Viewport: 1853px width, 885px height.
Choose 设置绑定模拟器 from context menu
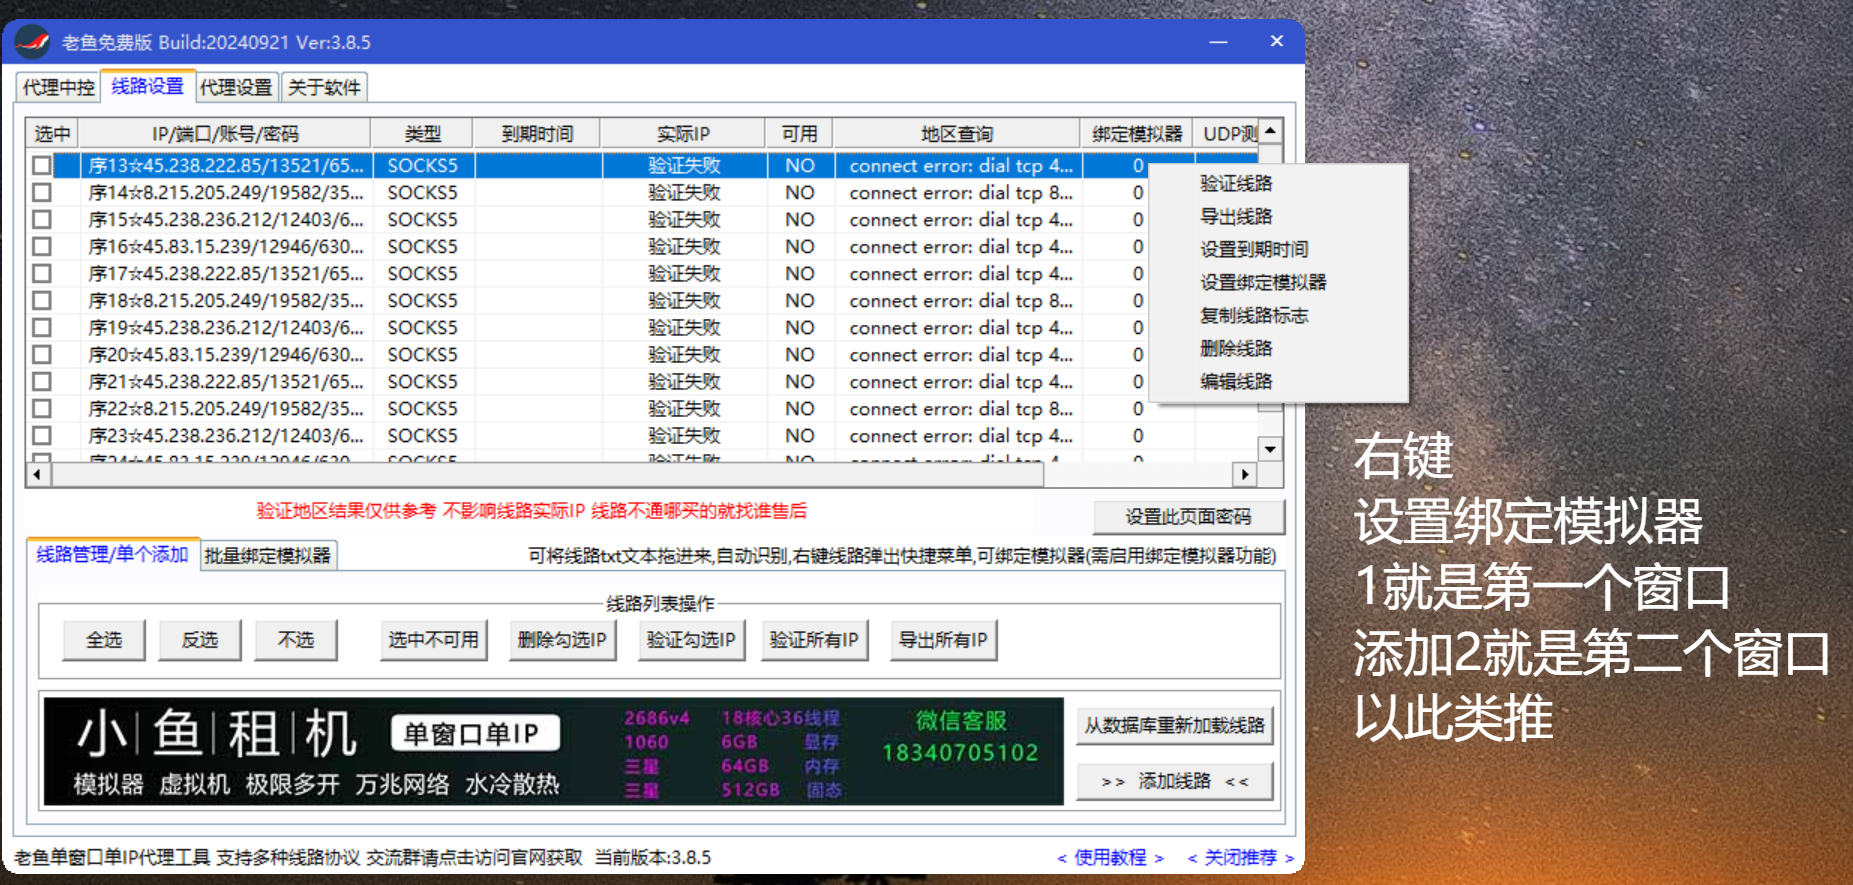coord(1263,282)
